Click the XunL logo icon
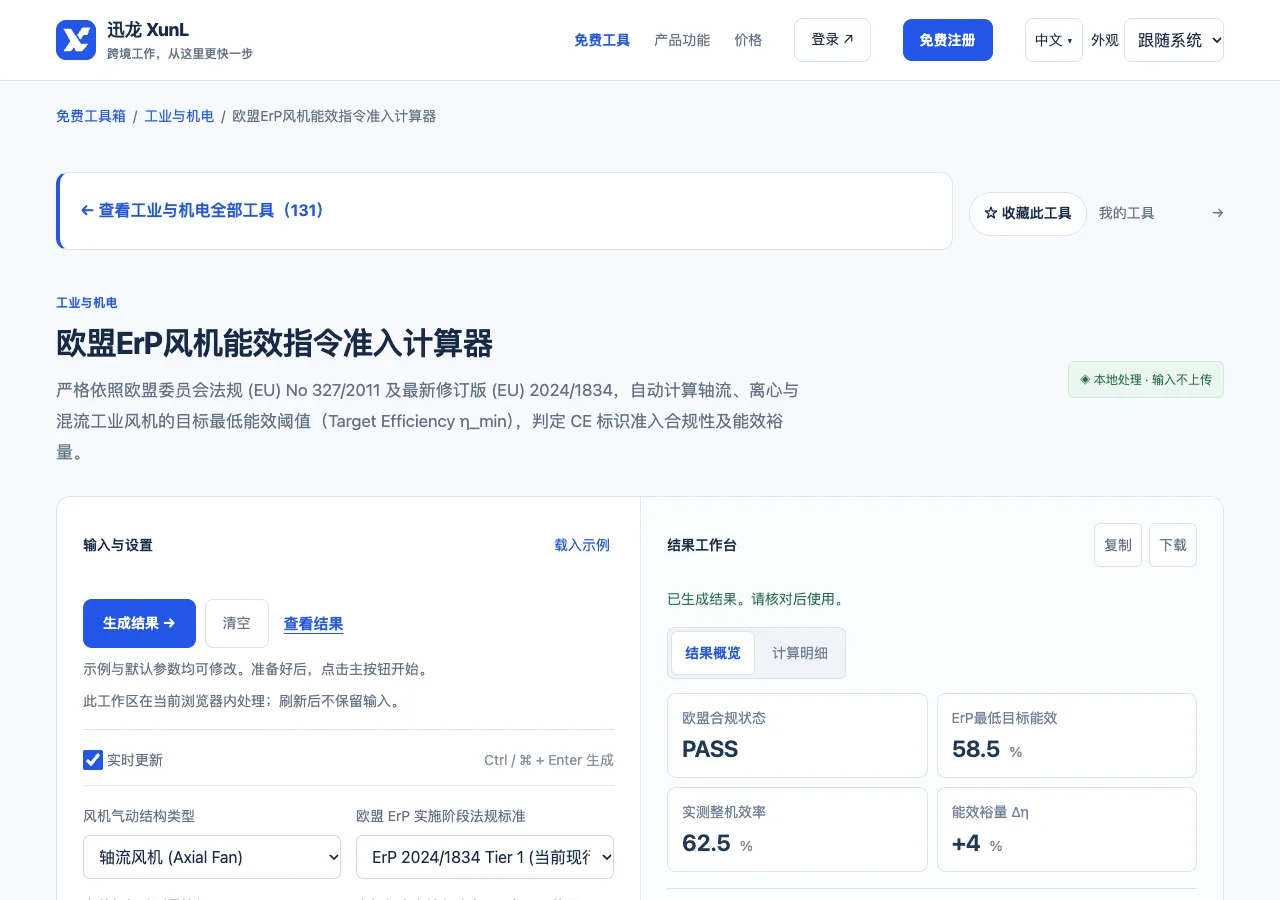1280x900 pixels. coord(76,40)
